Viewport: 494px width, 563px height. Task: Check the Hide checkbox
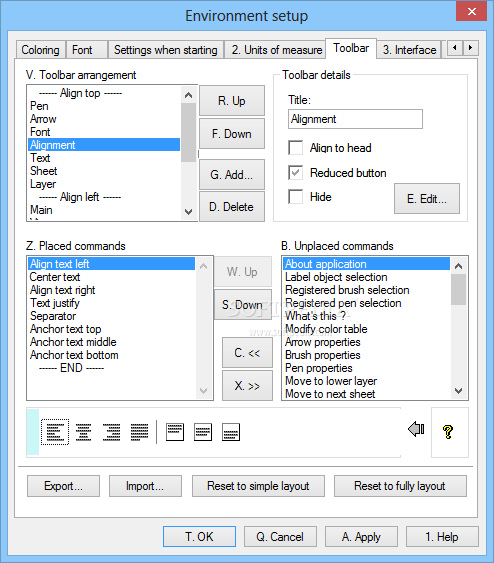tap(295, 197)
